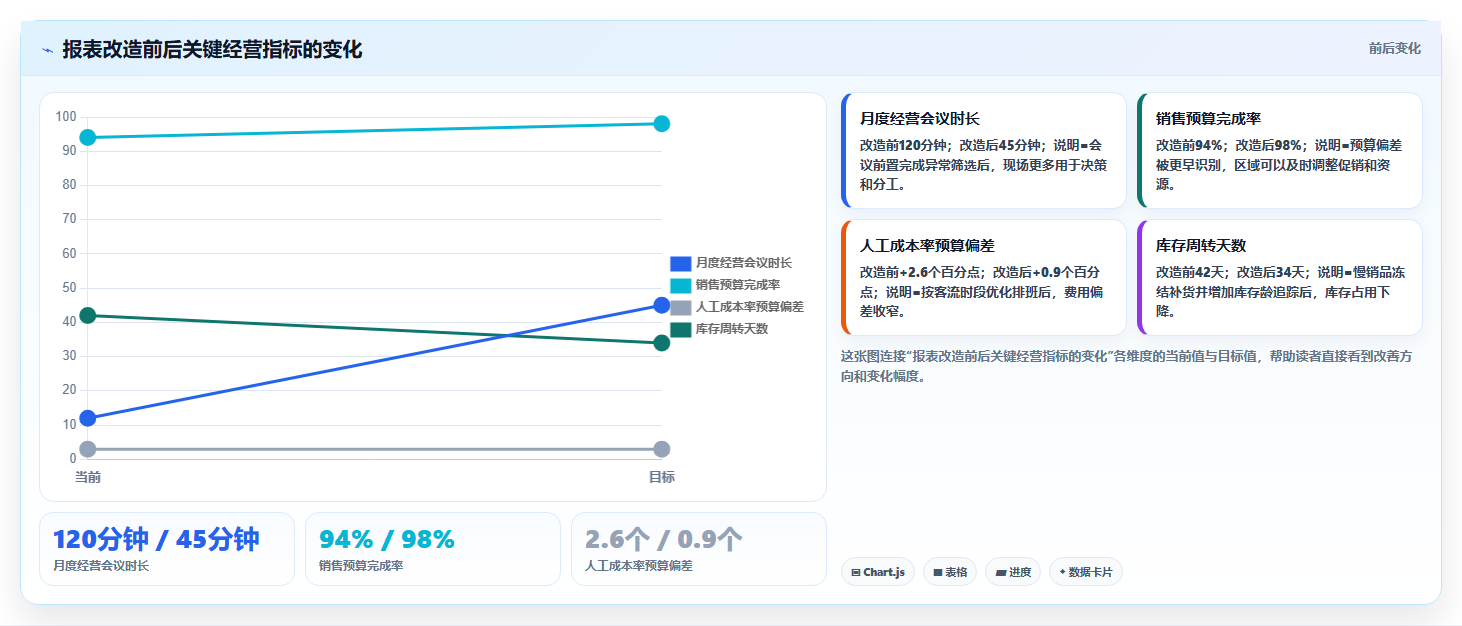This screenshot has width=1462, height=626.
Task: Select the 2.6个 / 0.9个 stat card
Action: (x=699, y=549)
